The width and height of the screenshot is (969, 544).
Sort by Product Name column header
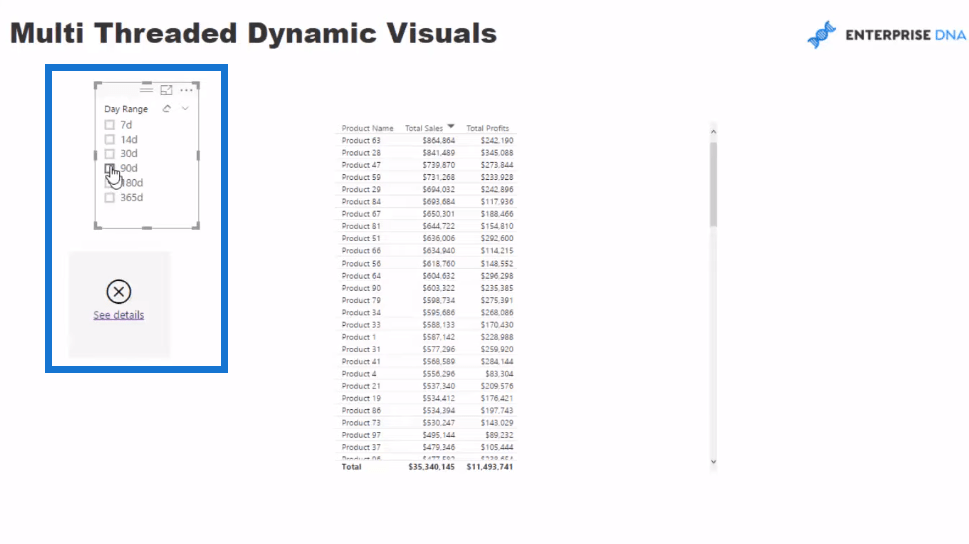[367, 128]
